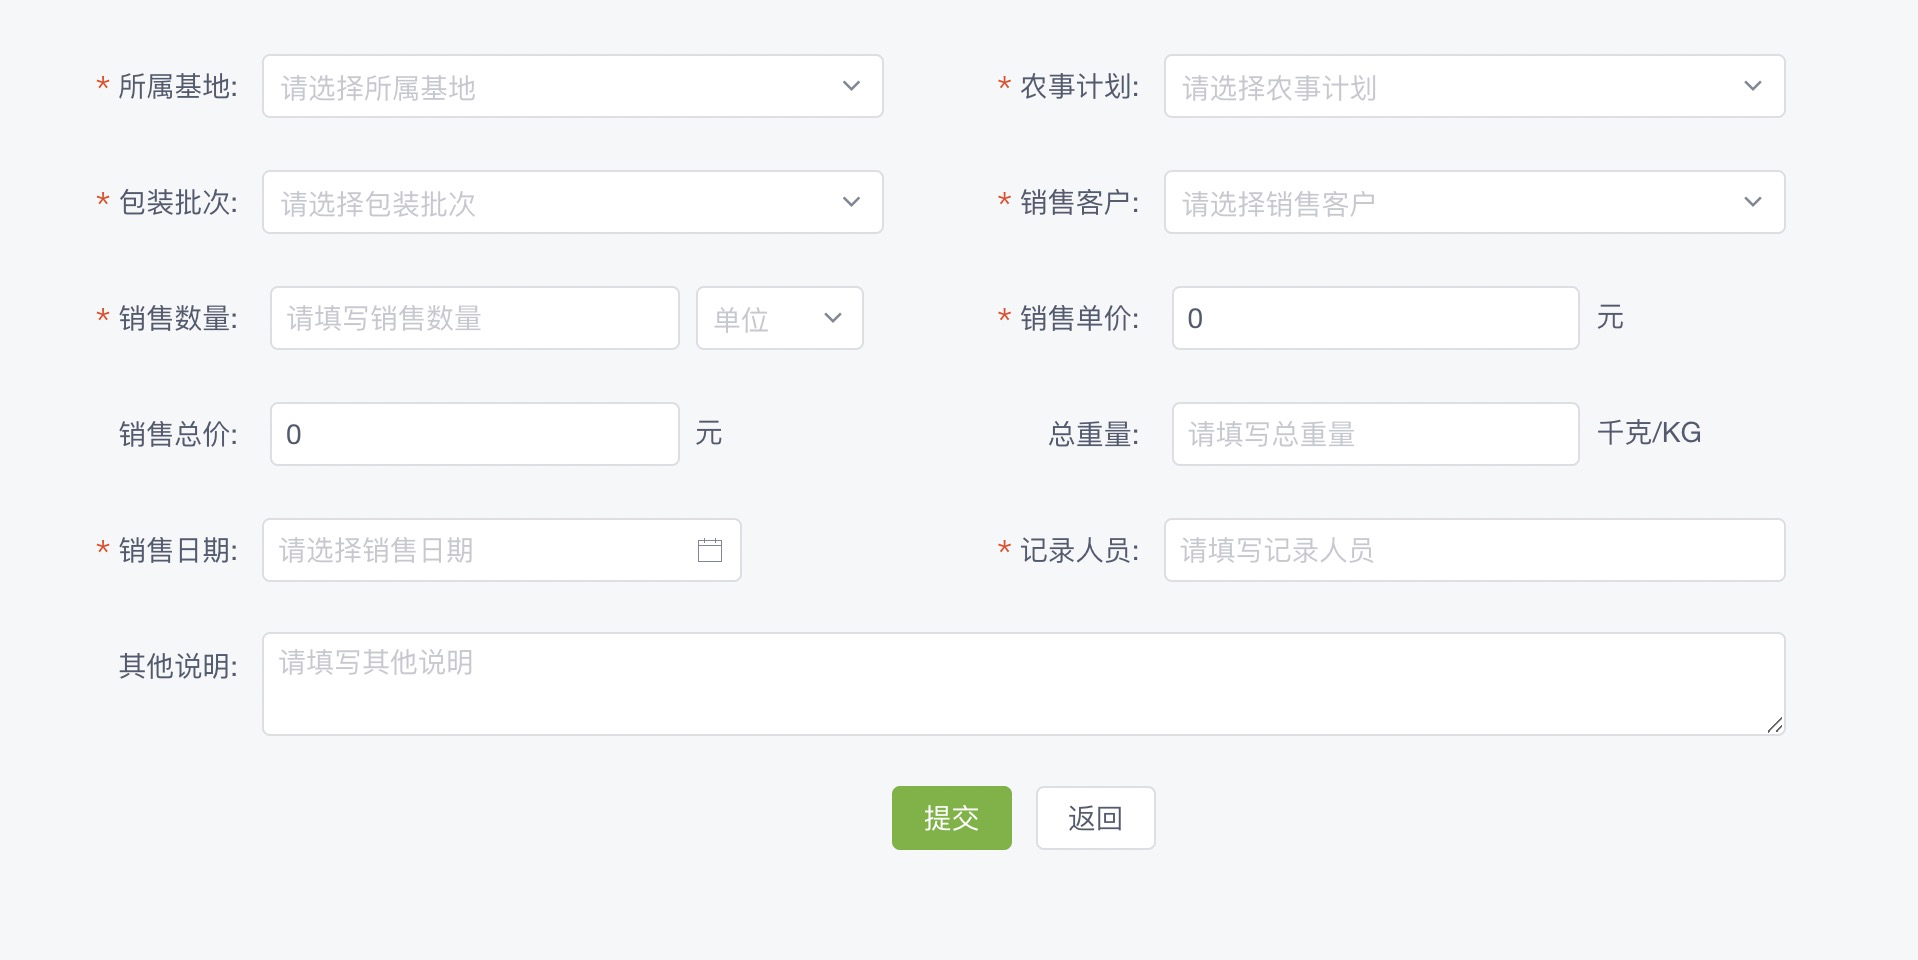
Task: Focus the 销售总价 total price input
Action: pyautogui.click(x=475, y=434)
